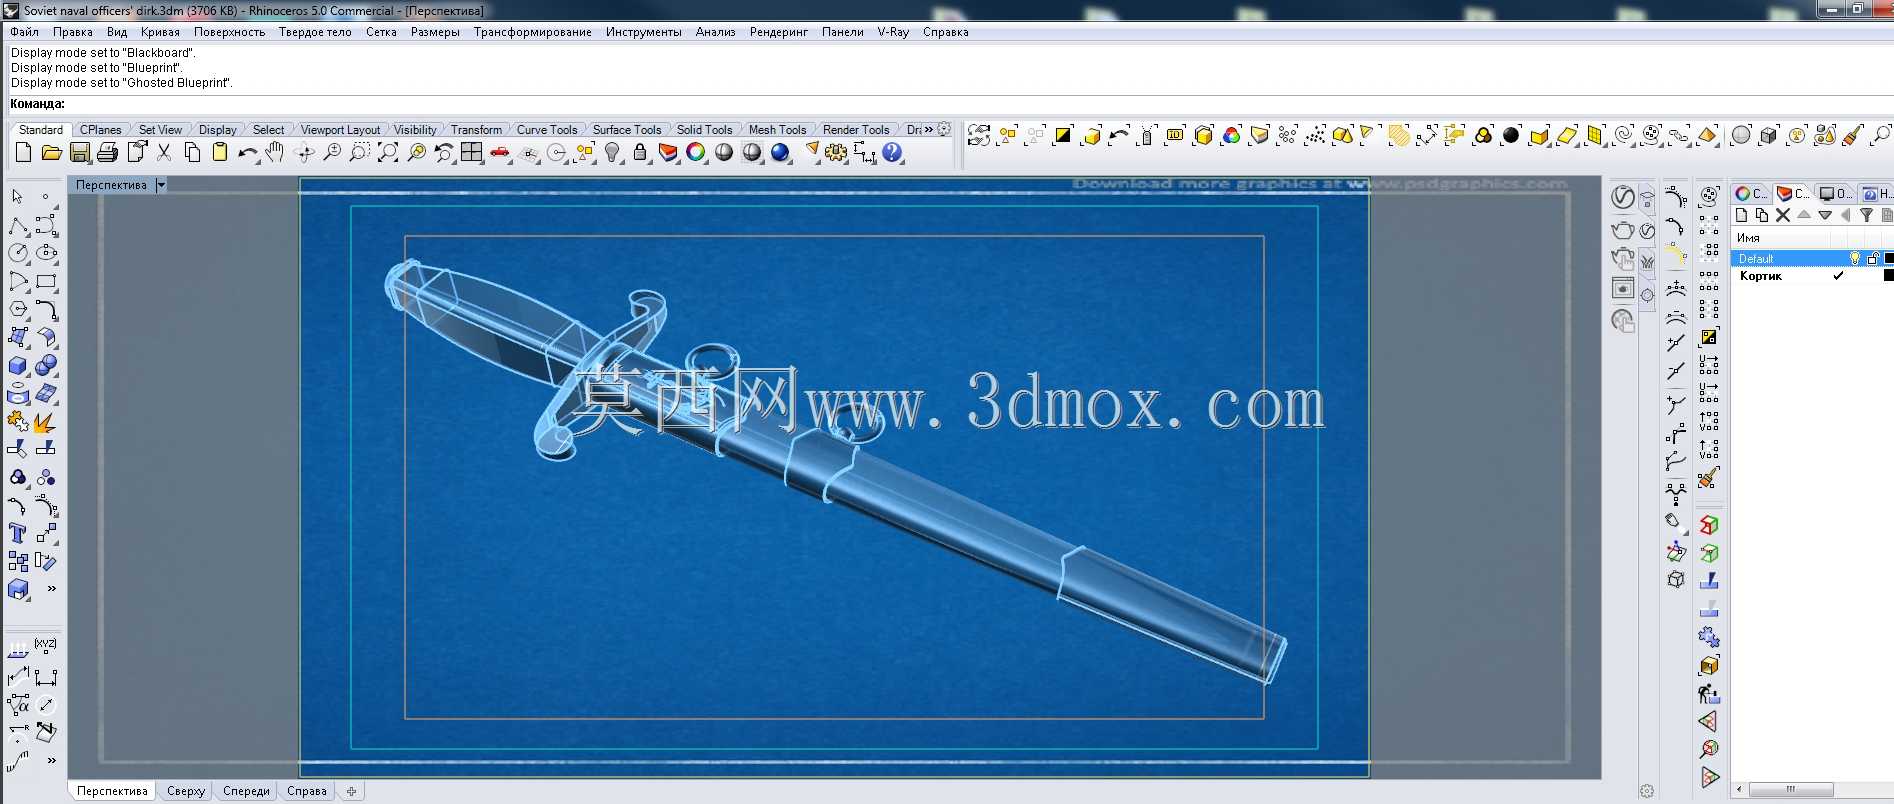1894x804 pixels.
Task: Click the blue question mark Help icon
Action: click(x=892, y=153)
